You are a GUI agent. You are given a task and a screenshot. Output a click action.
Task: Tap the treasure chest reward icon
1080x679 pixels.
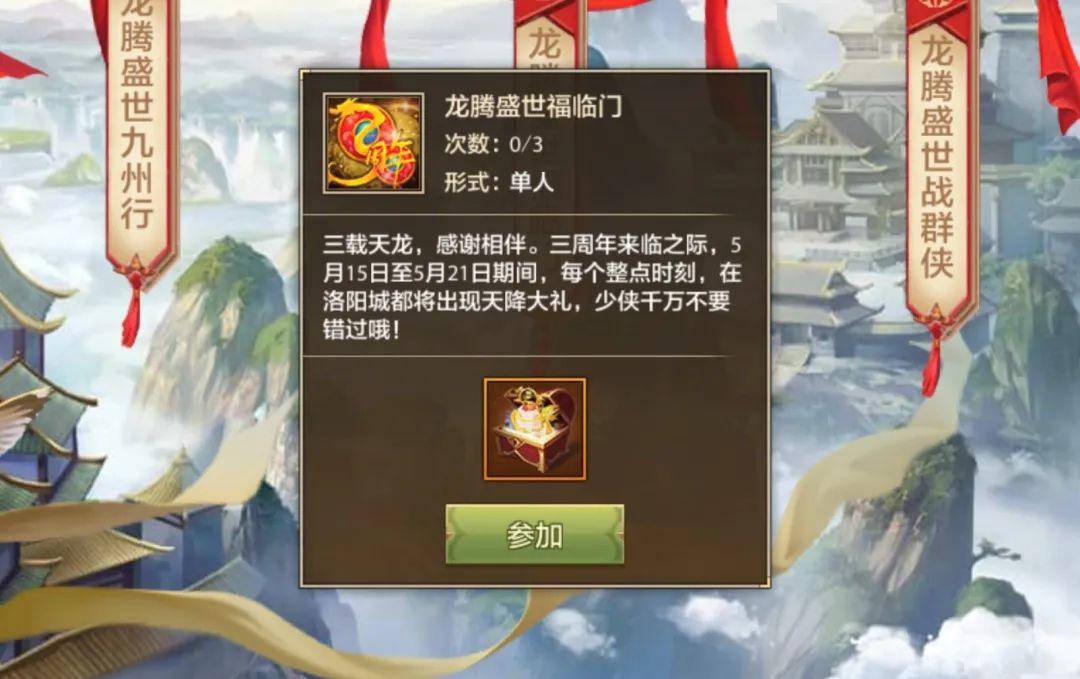click(x=534, y=429)
